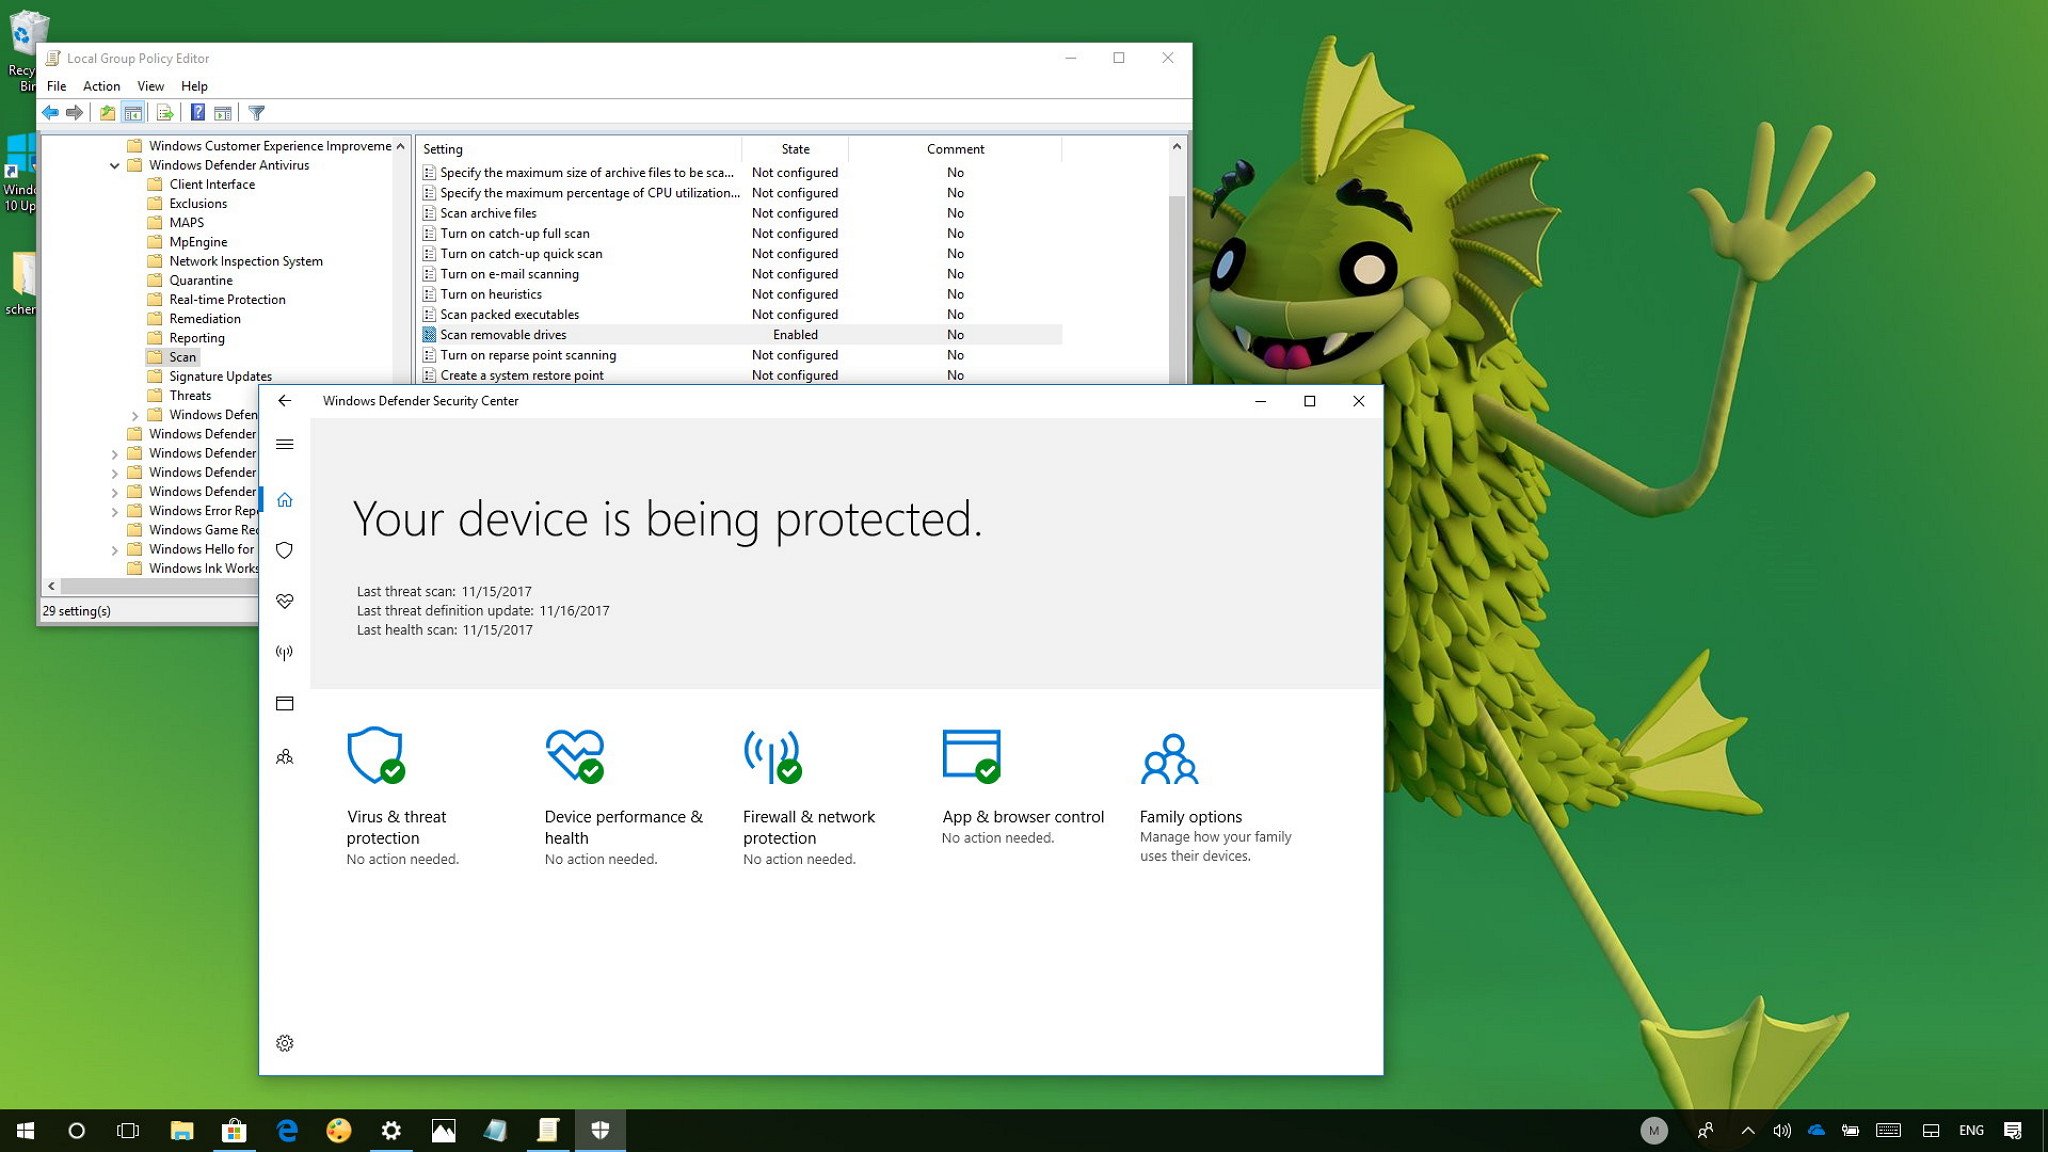Click the Up one level folder icon
The image size is (2048, 1152).
[107, 113]
